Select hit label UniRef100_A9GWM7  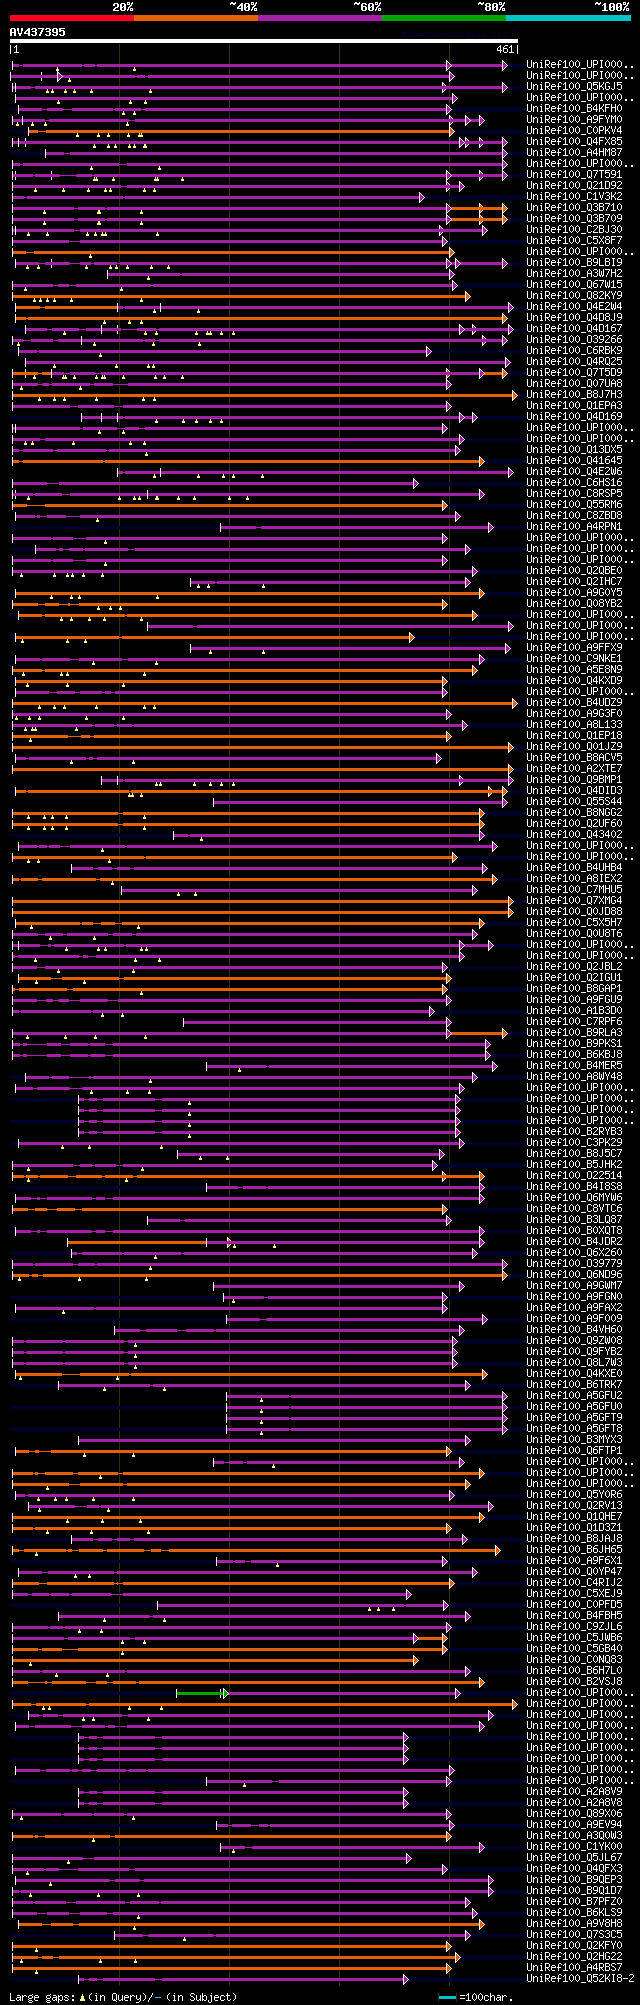click(576, 1285)
